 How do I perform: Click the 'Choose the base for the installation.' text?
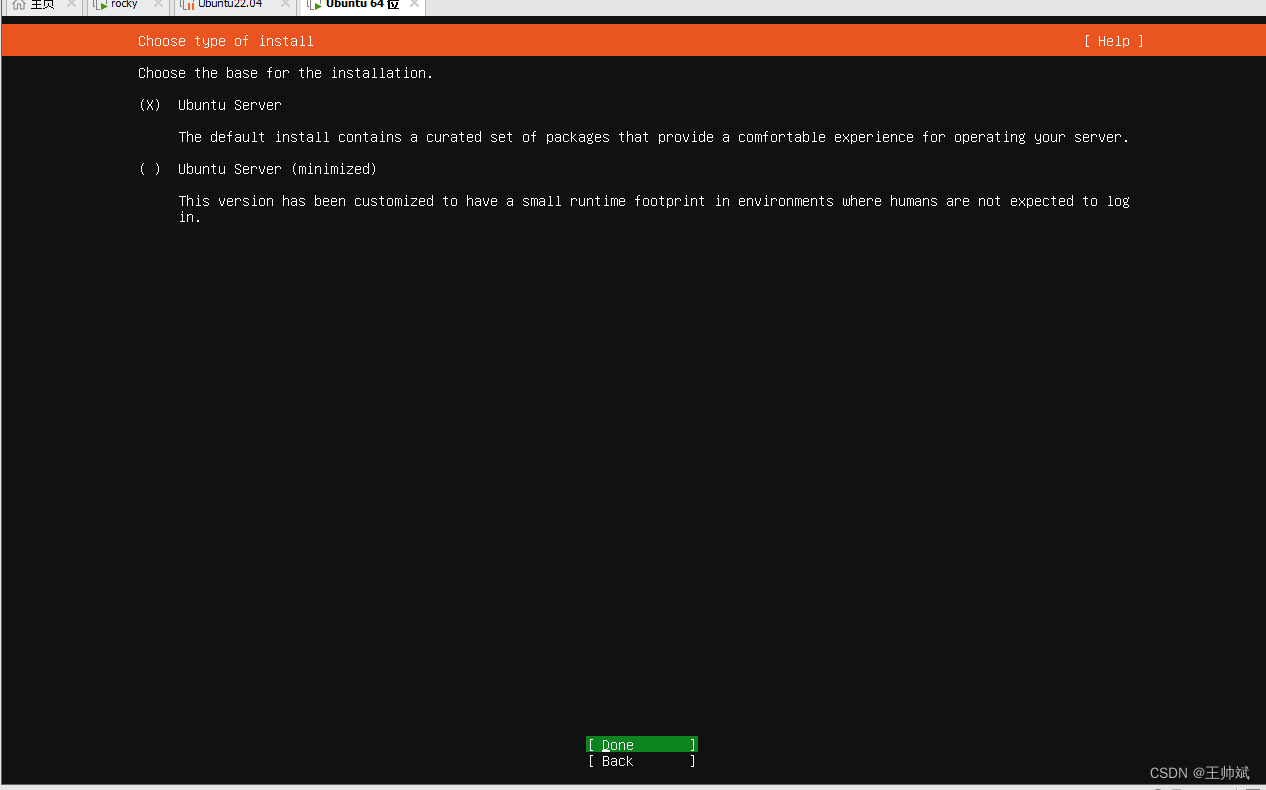tap(286, 73)
